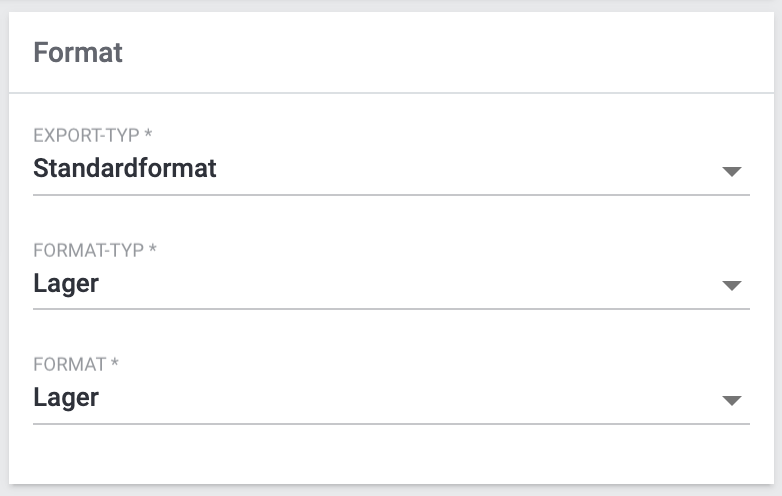Click the Format-Typ caret arrow icon
The width and height of the screenshot is (782, 496).
pos(732,286)
